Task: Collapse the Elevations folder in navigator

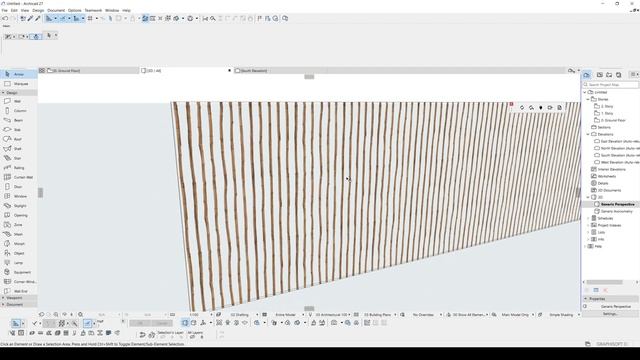Action: tap(588, 134)
